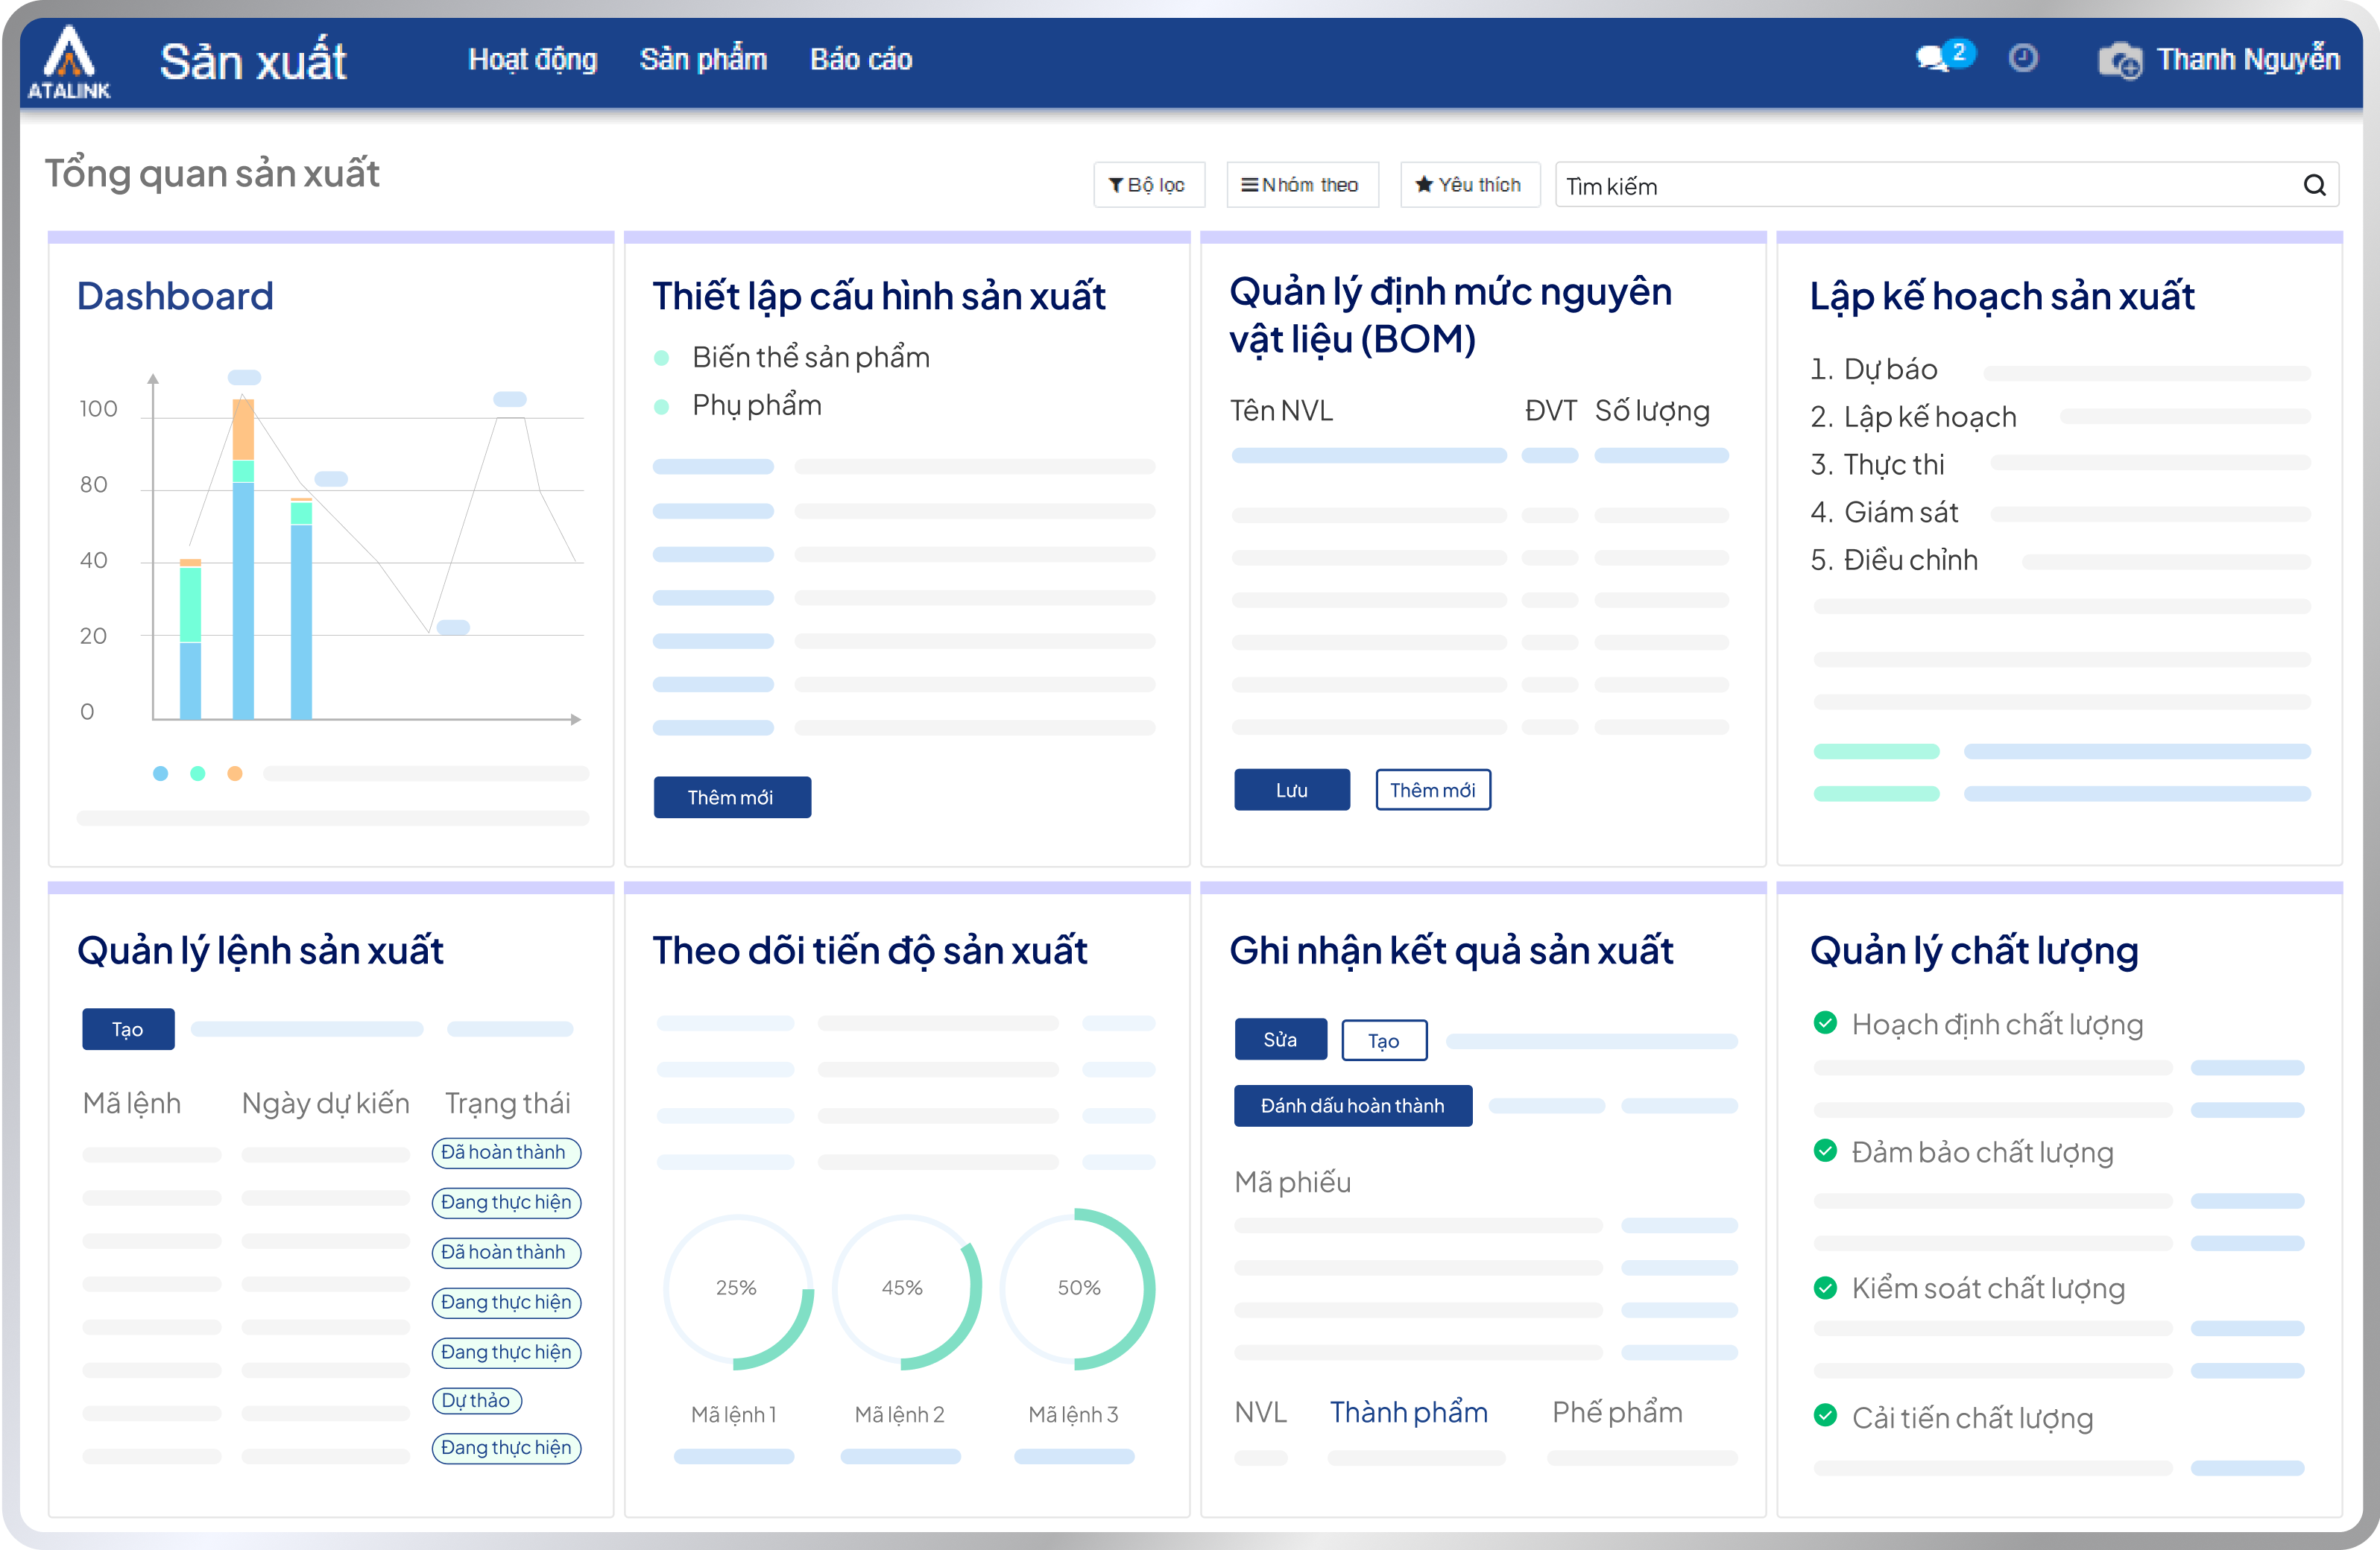Click the green check icon for Đảm bảo chất lượng
Viewport: 2380px width, 1550px height.
[x=1825, y=1150]
